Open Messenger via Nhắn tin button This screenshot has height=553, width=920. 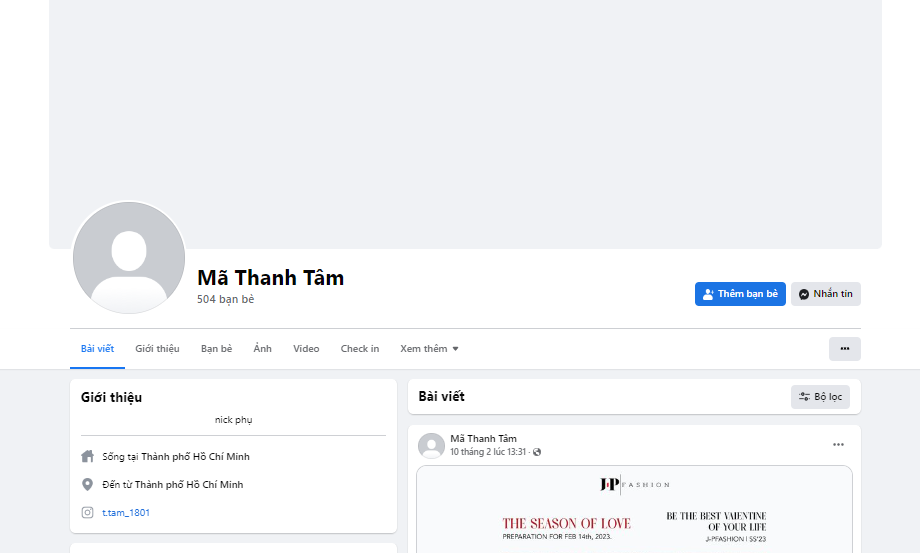point(825,294)
